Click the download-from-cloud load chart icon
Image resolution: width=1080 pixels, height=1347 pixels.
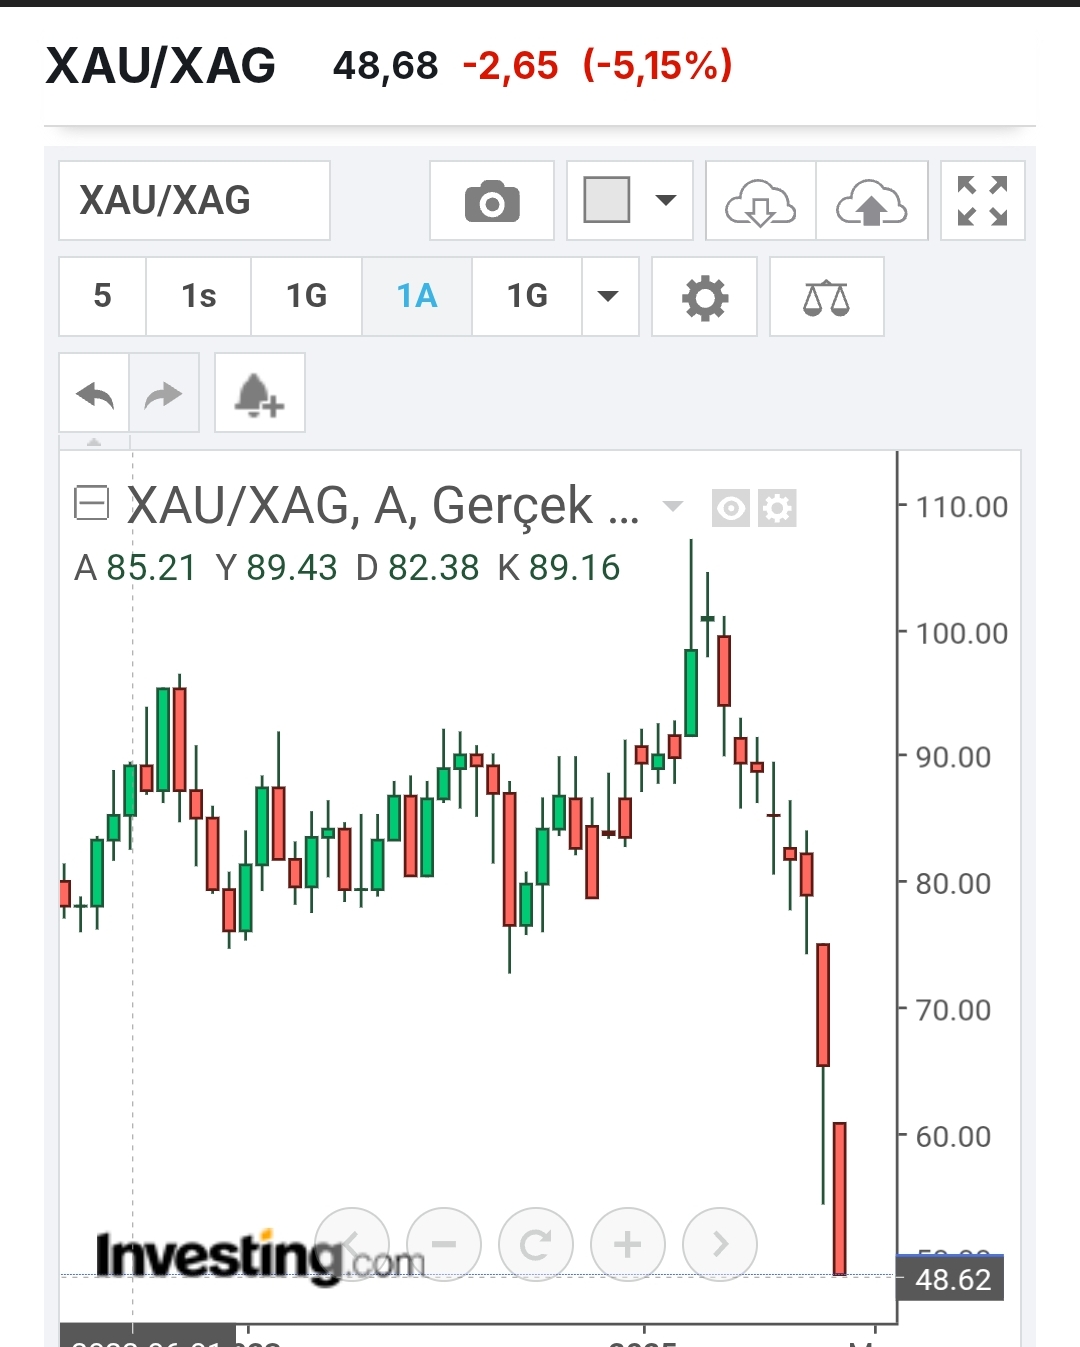tap(760, 201)
